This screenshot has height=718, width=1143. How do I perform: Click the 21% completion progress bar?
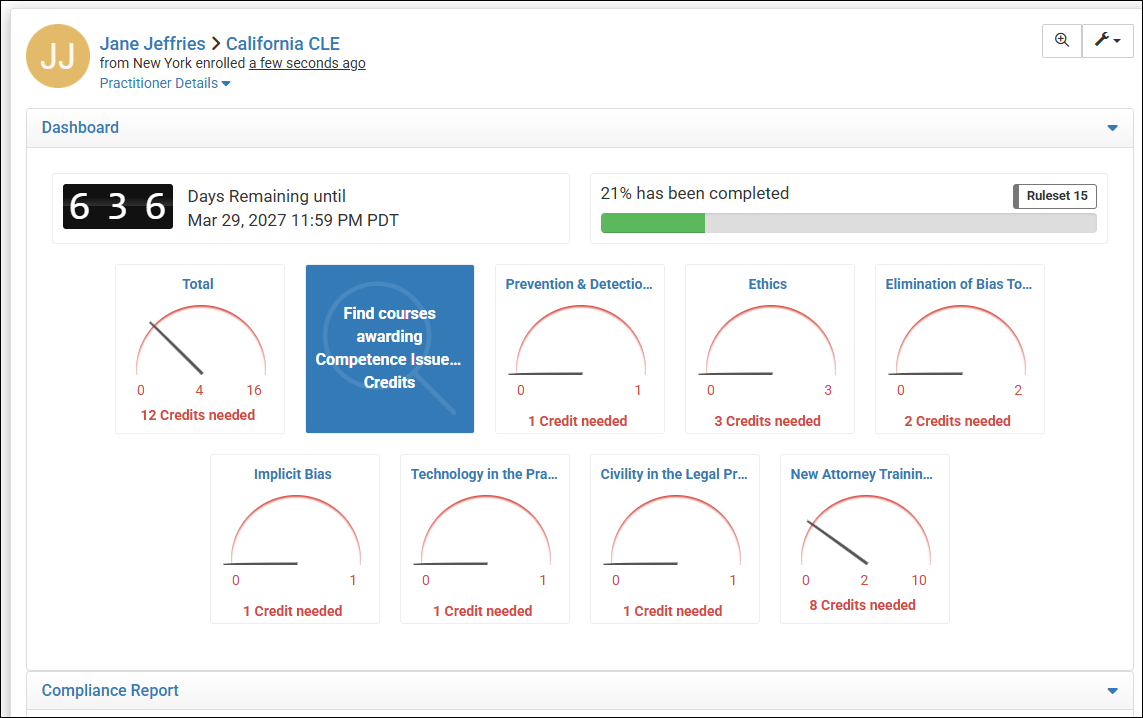click(849, 223)
